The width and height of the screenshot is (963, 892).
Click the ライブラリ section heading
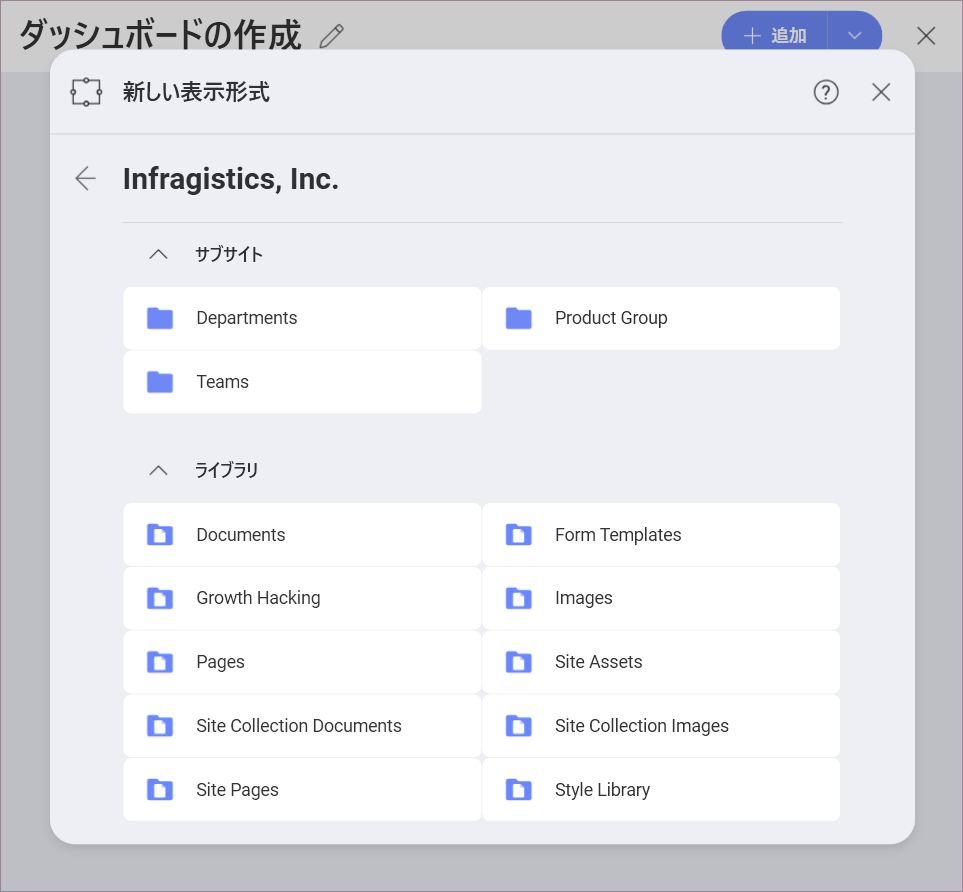[x=227, y=471]
